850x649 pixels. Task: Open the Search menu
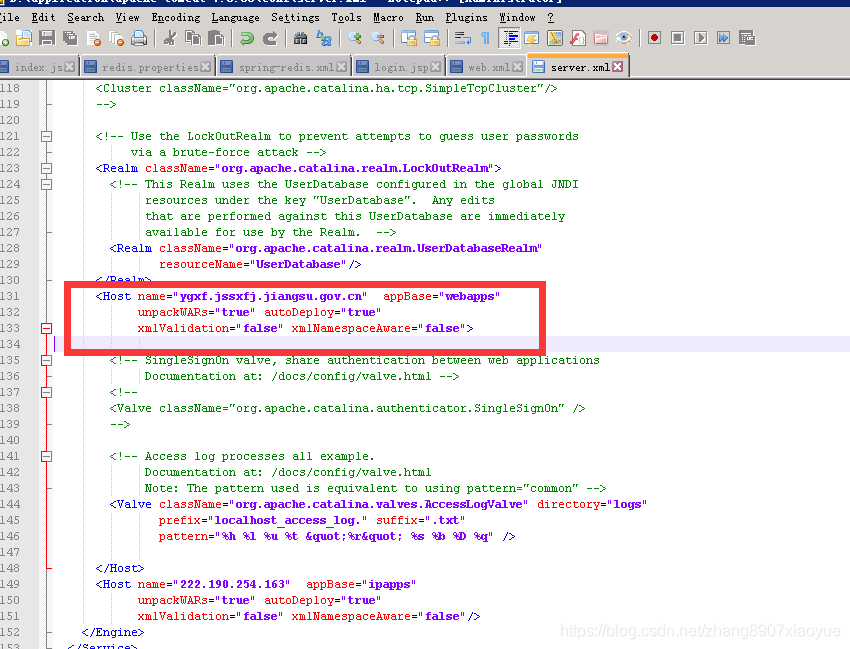click(86, 17)
